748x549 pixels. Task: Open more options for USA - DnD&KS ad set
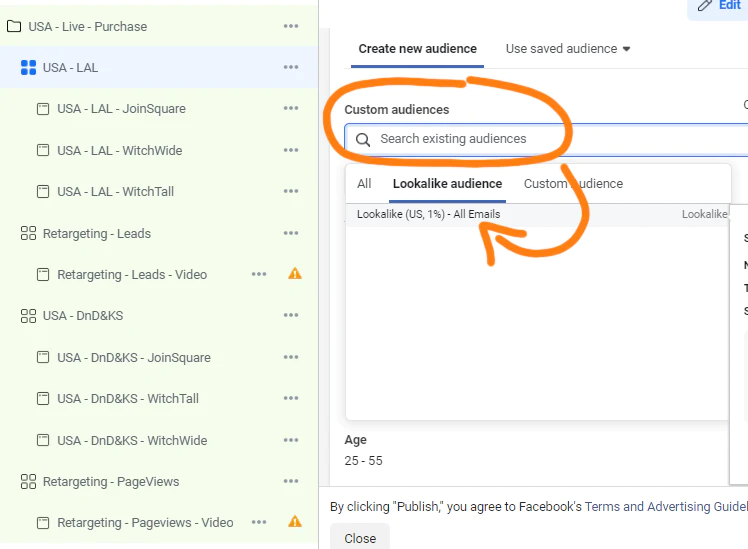(291, 315)
